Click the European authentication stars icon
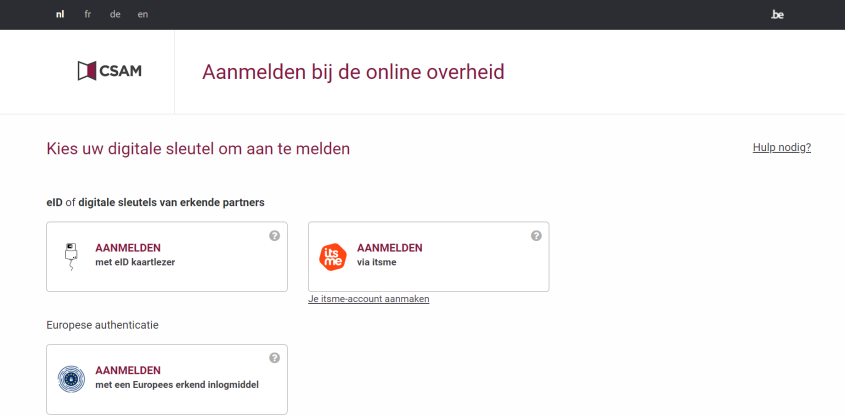This screenshot has width=845, height=415. coord(70,379)
